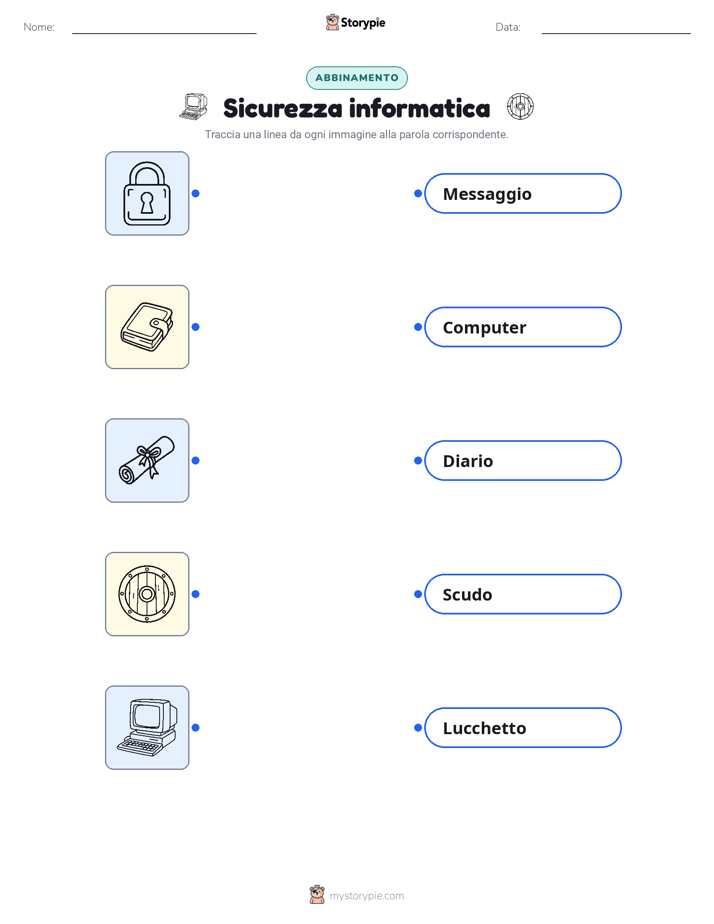Choose the Scudo word box

523,594
